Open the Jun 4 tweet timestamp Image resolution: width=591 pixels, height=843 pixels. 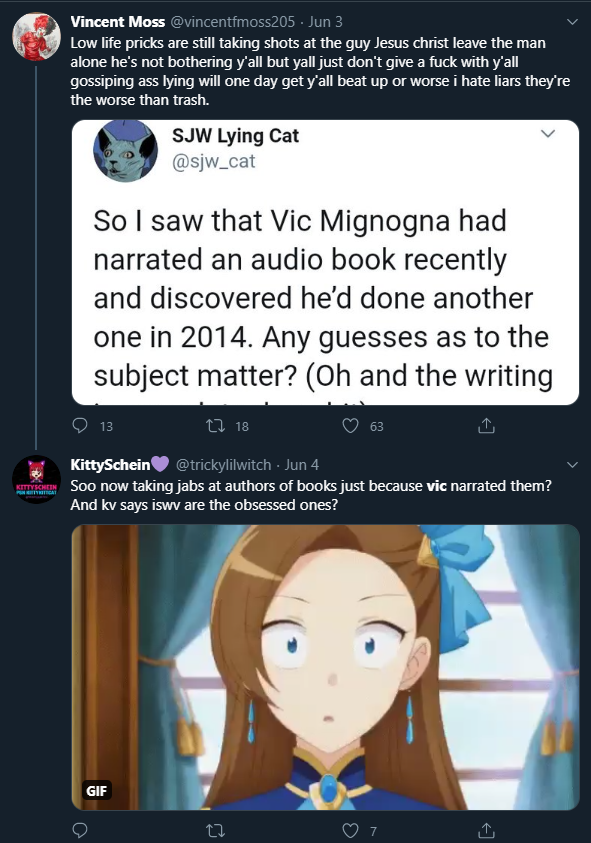pyautogui.click(x=302, y=465)
